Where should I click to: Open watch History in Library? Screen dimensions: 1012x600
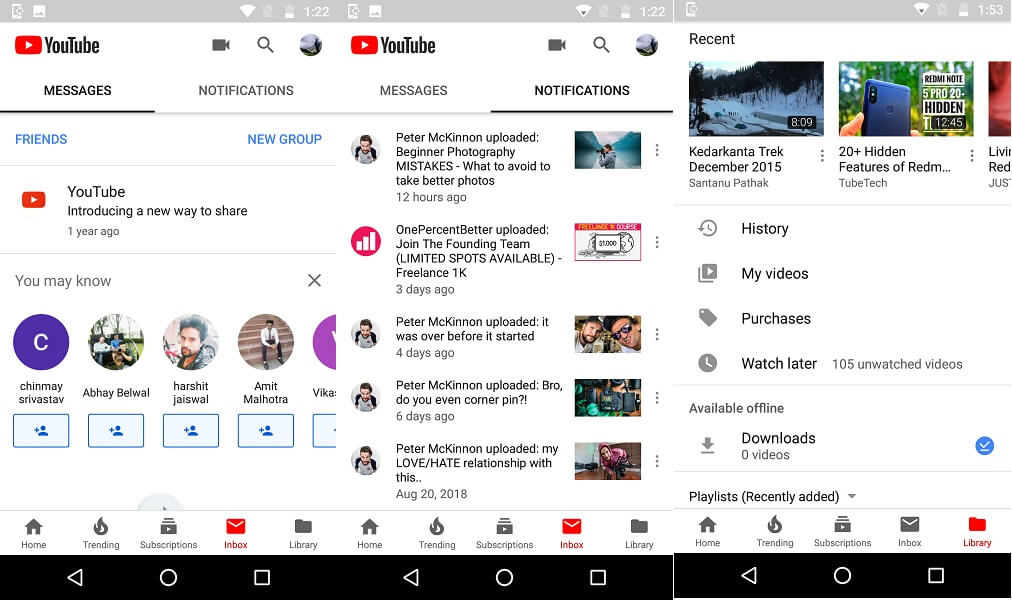click(x=842, y=228)
